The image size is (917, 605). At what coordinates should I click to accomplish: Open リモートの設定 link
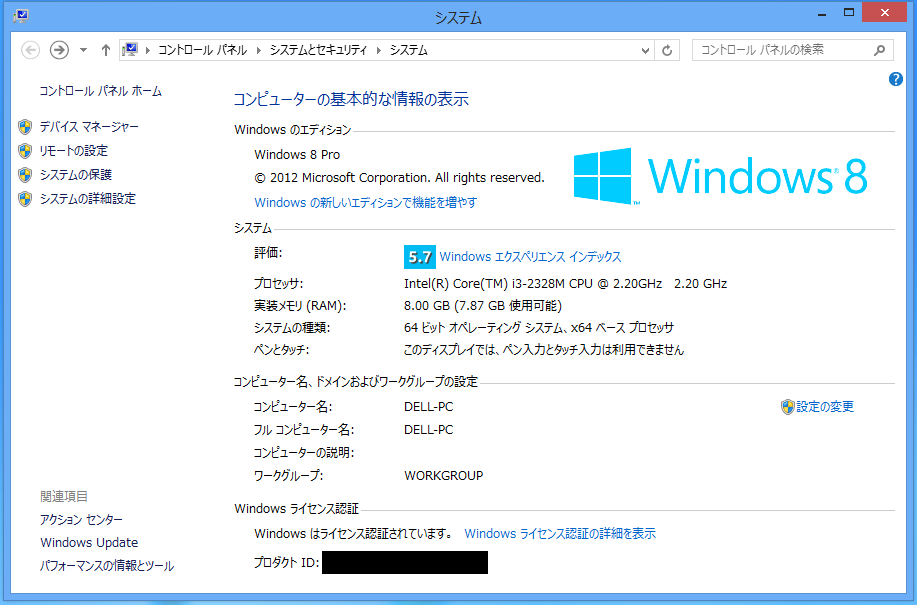click(74, 151)
